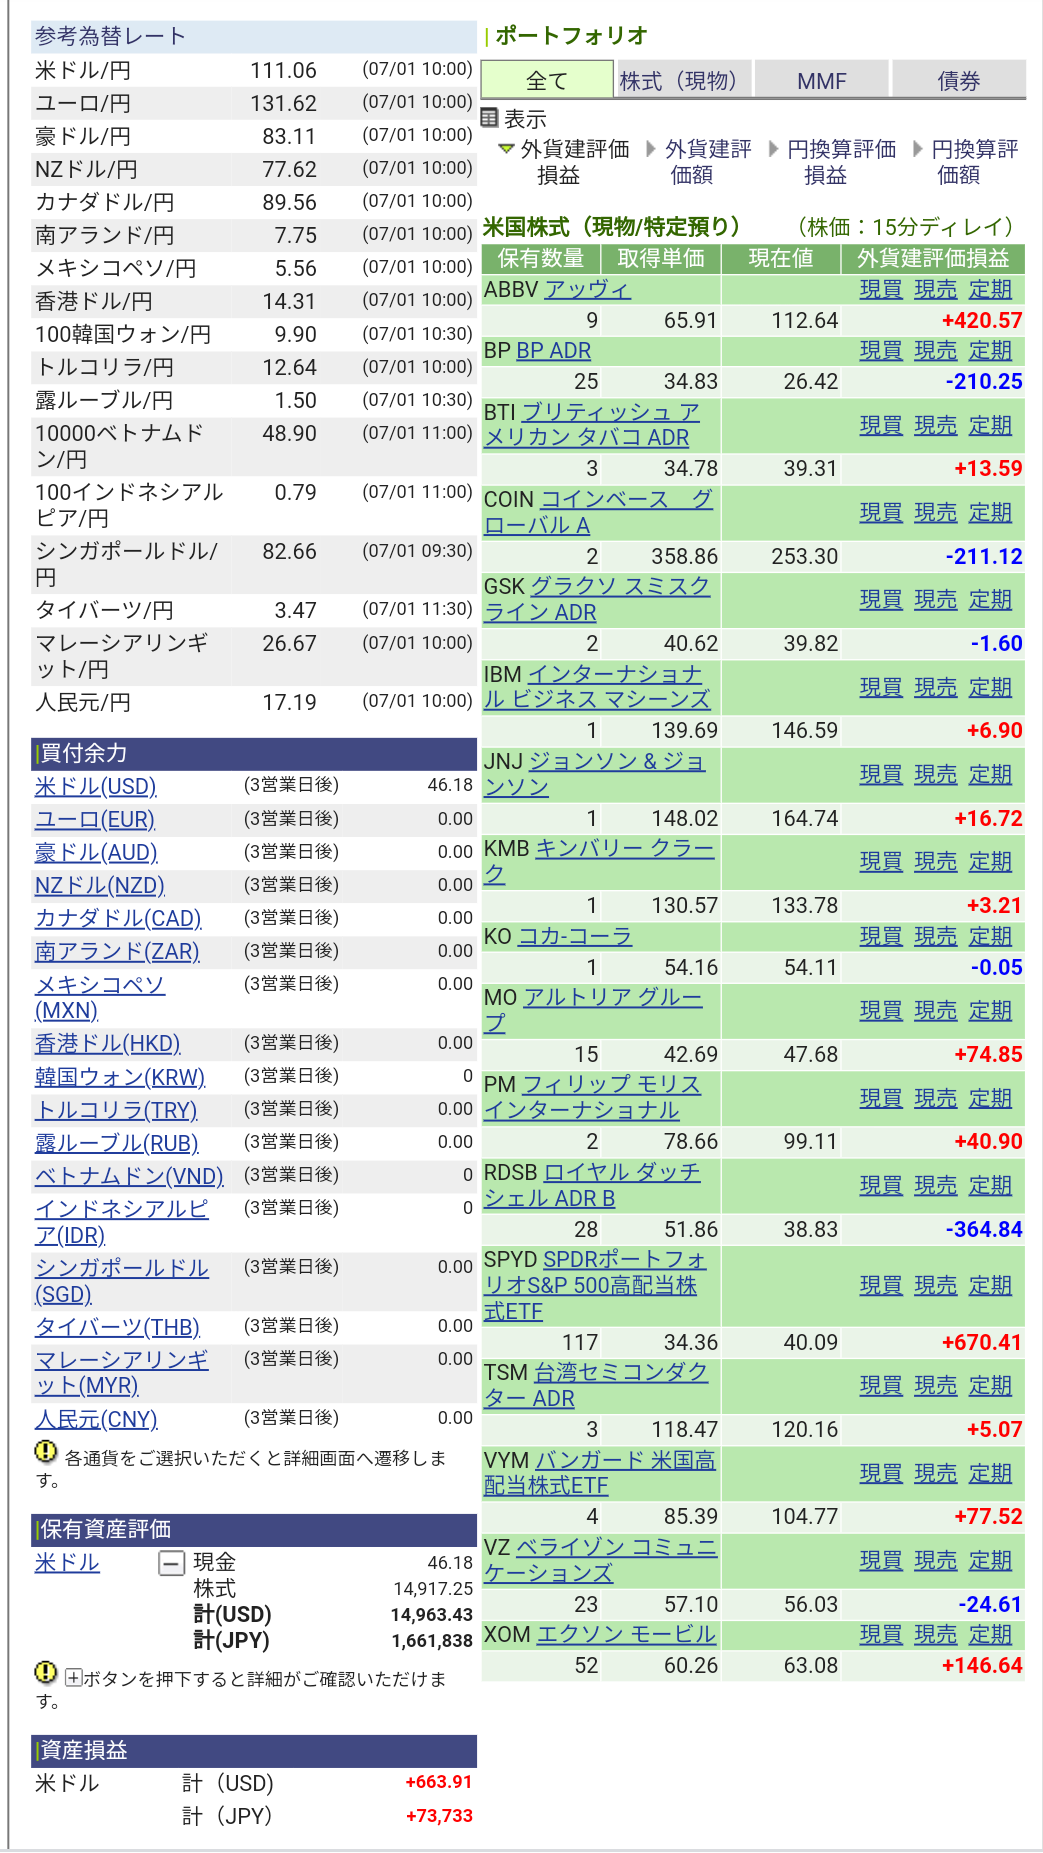1043x1853 pixels.
Task: Click 現売 for RDSB
Action: tap(936, 1186)
